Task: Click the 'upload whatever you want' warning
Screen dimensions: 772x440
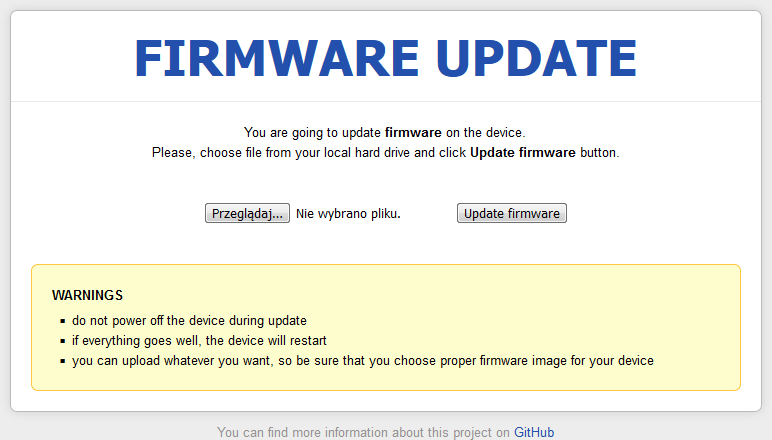Action: 362,360
